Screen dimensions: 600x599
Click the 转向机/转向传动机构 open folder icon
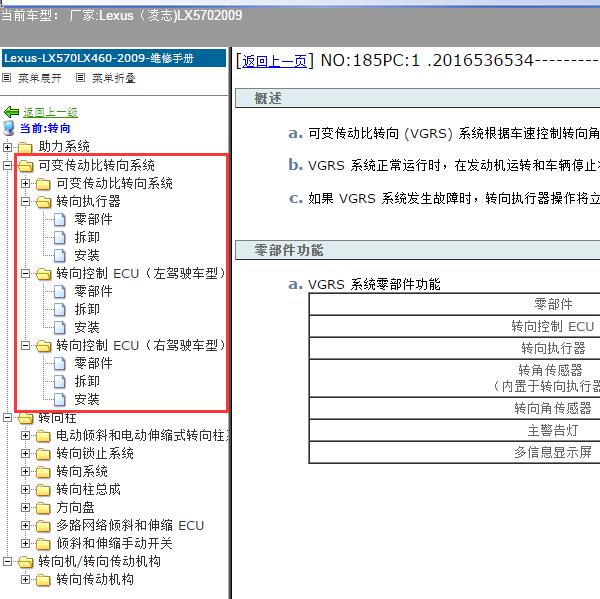coord(25,562)
